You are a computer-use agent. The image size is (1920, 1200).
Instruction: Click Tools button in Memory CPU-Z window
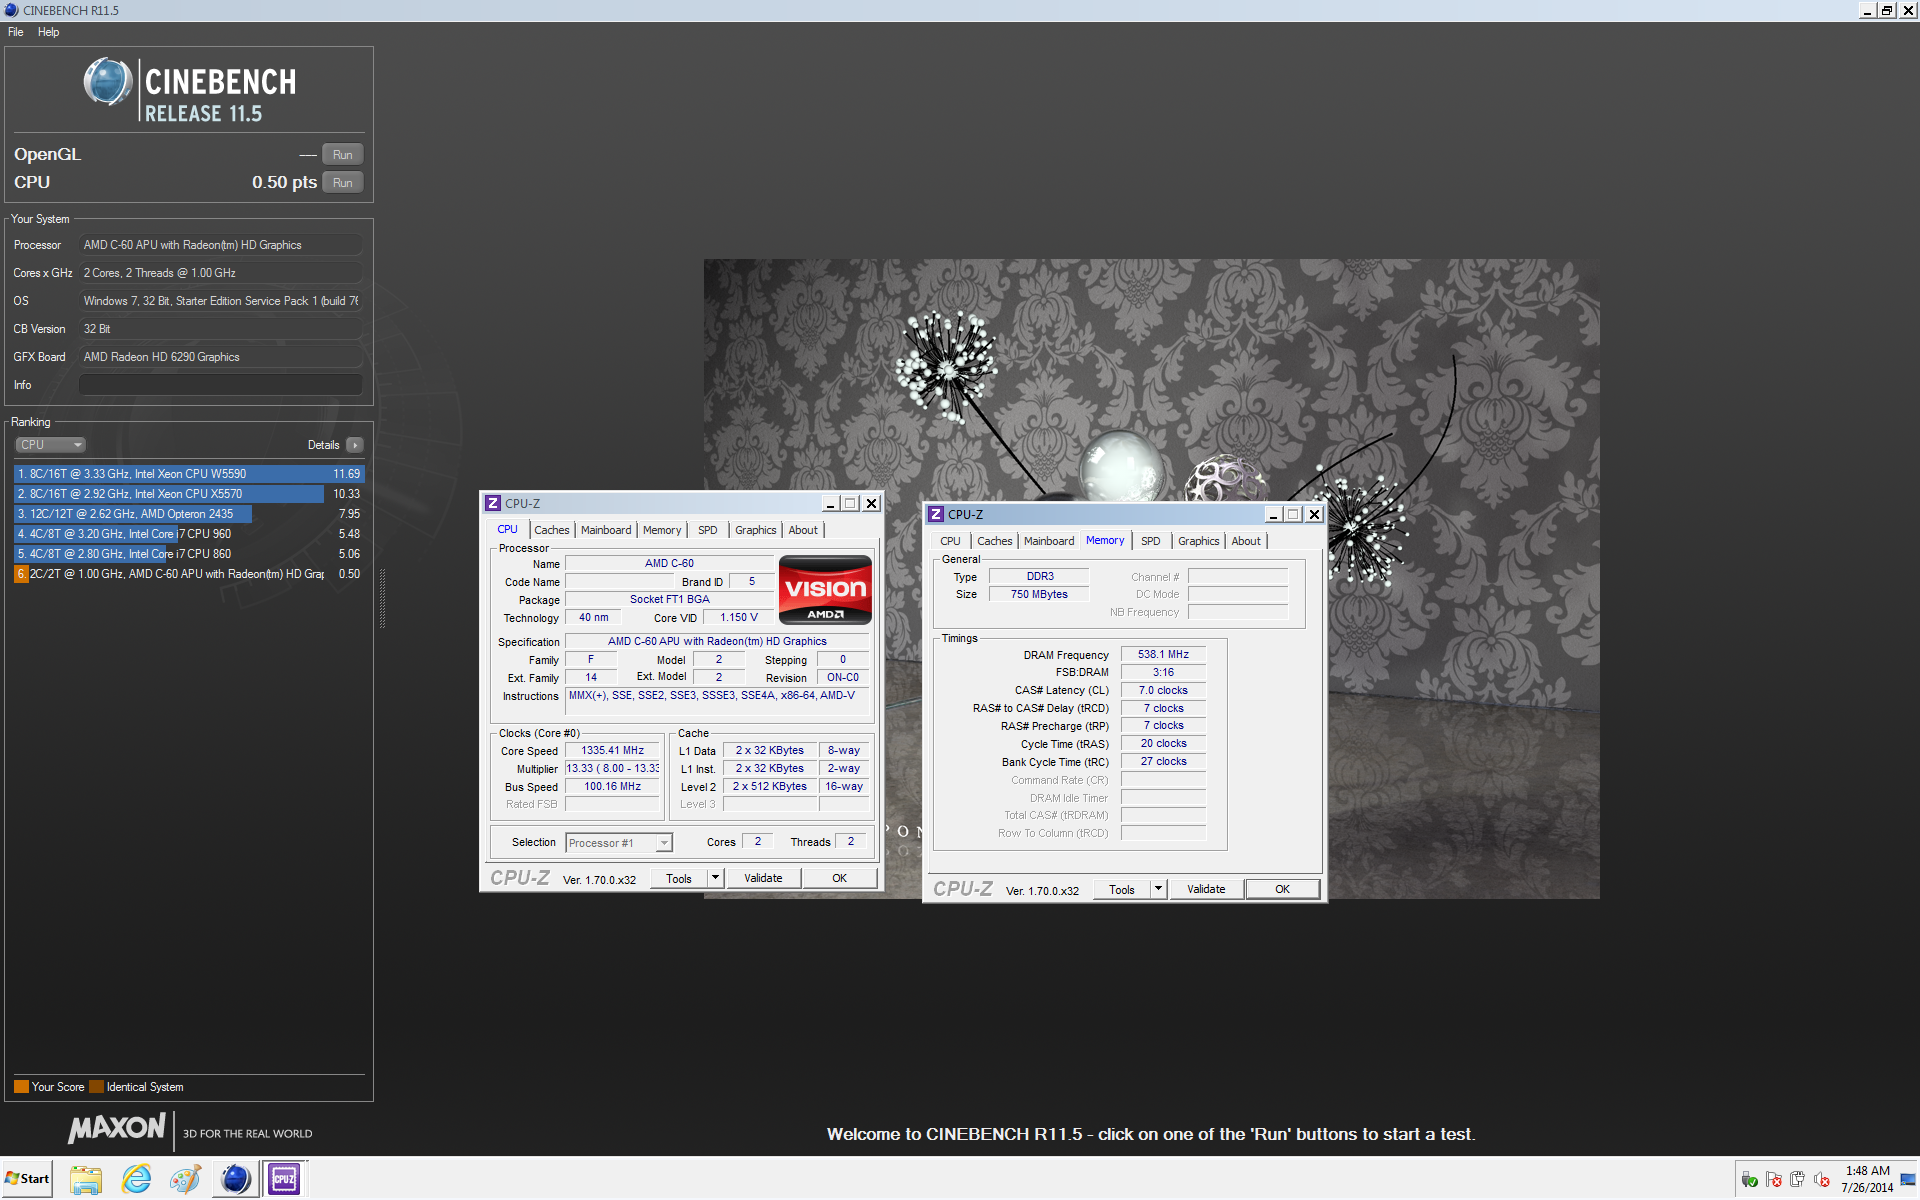pos(1122,889)
